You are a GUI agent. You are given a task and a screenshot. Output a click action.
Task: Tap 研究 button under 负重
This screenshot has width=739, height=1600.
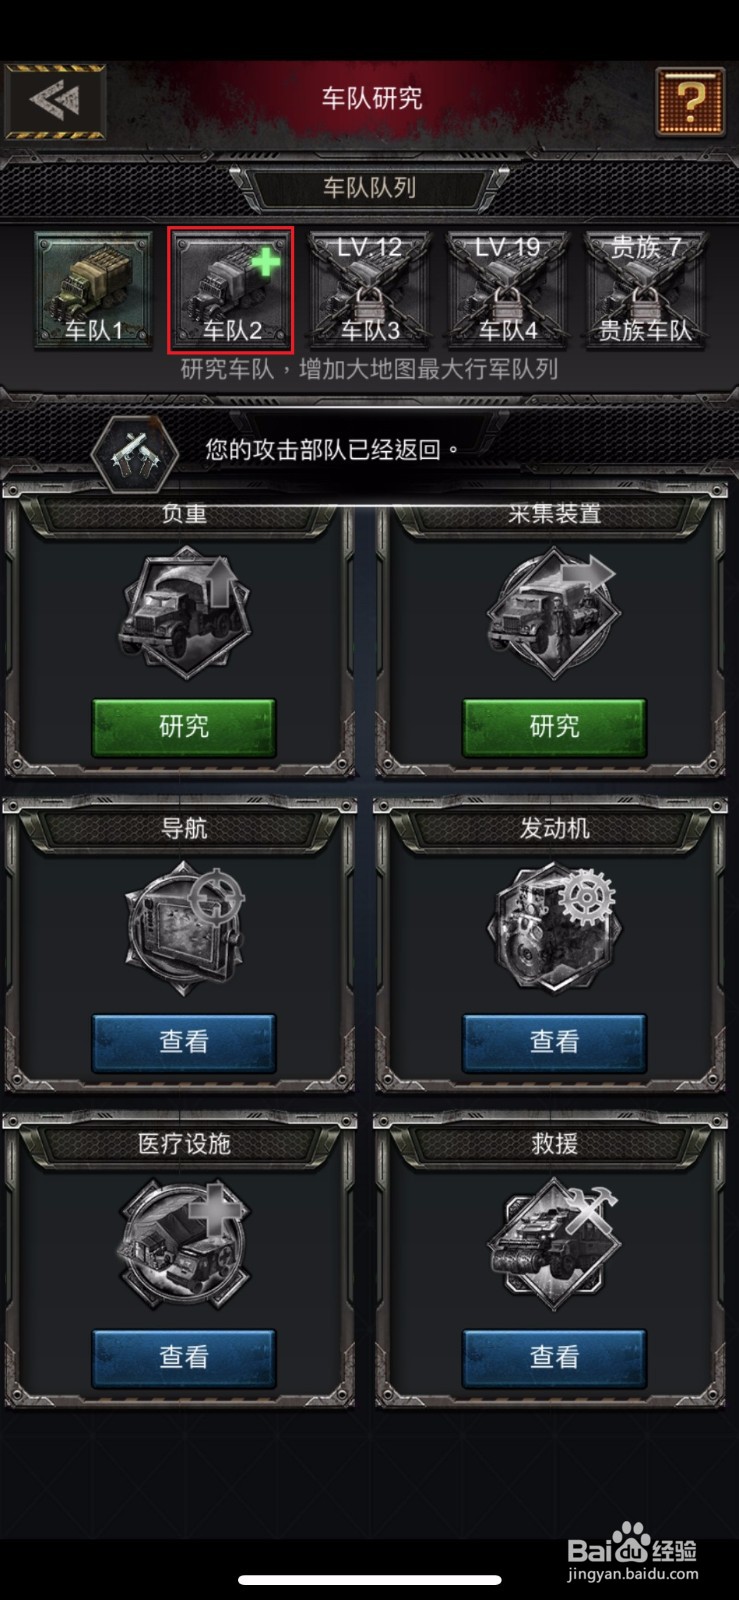(184, 727)
